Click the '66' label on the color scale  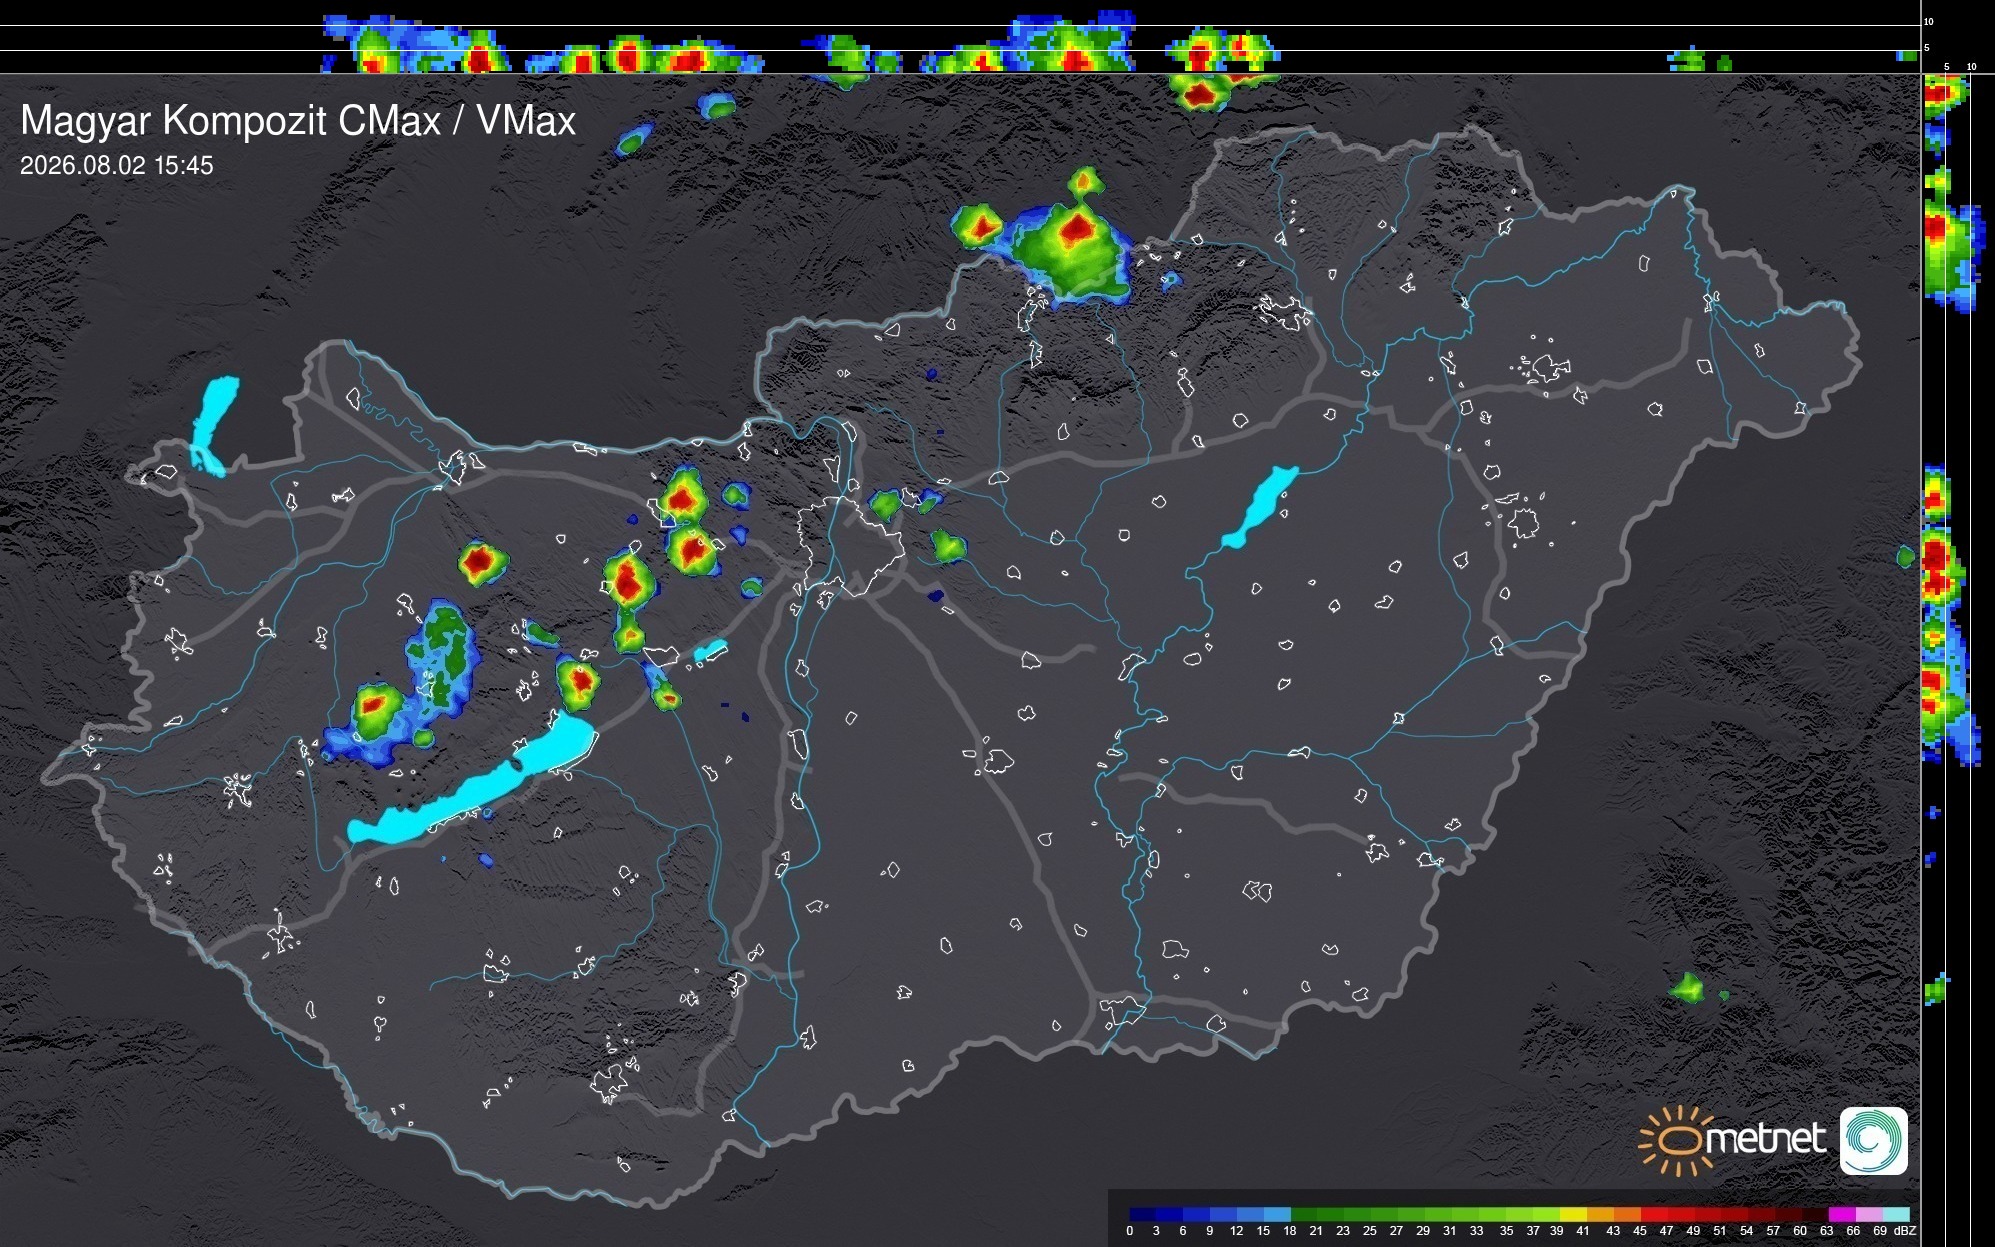pyautogui.click(x=1853, y=1231)
